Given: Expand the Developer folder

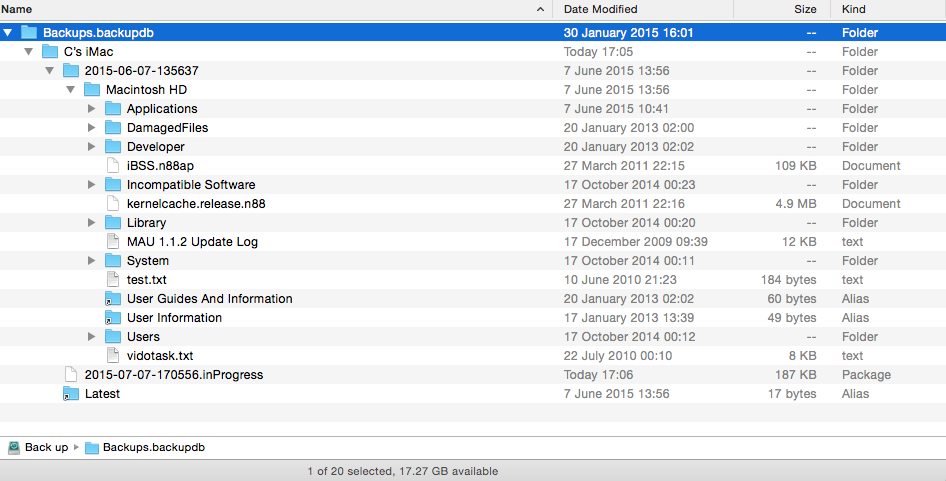Looking at the screenshot, I should click(x=92, y=147).
